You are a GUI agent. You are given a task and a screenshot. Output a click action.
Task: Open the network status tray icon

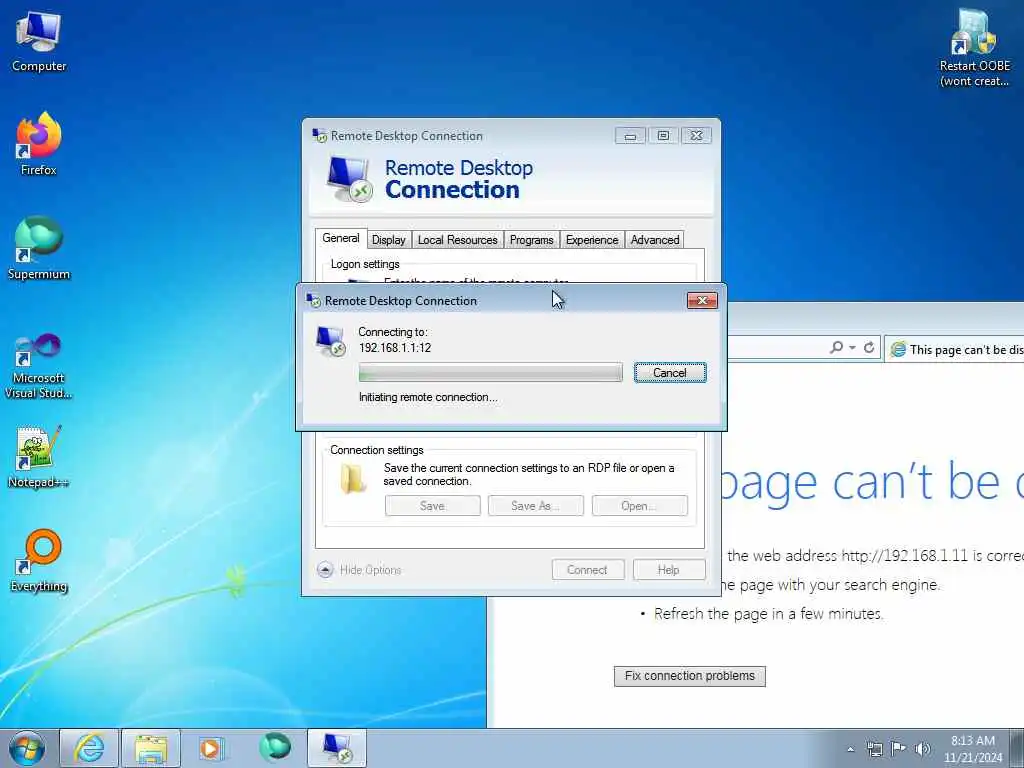(x=874, y=749)
